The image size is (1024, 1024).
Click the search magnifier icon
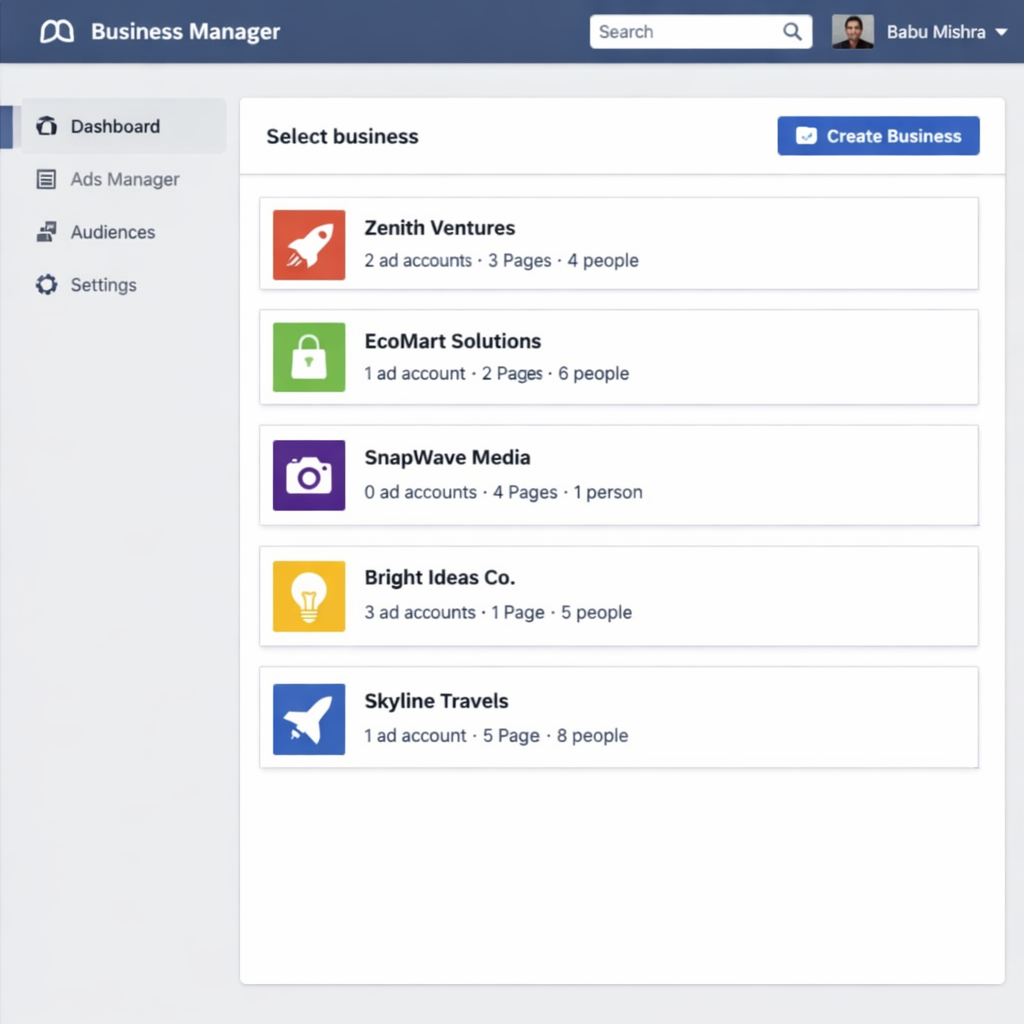pyautogui.click(x=792, y=31)
